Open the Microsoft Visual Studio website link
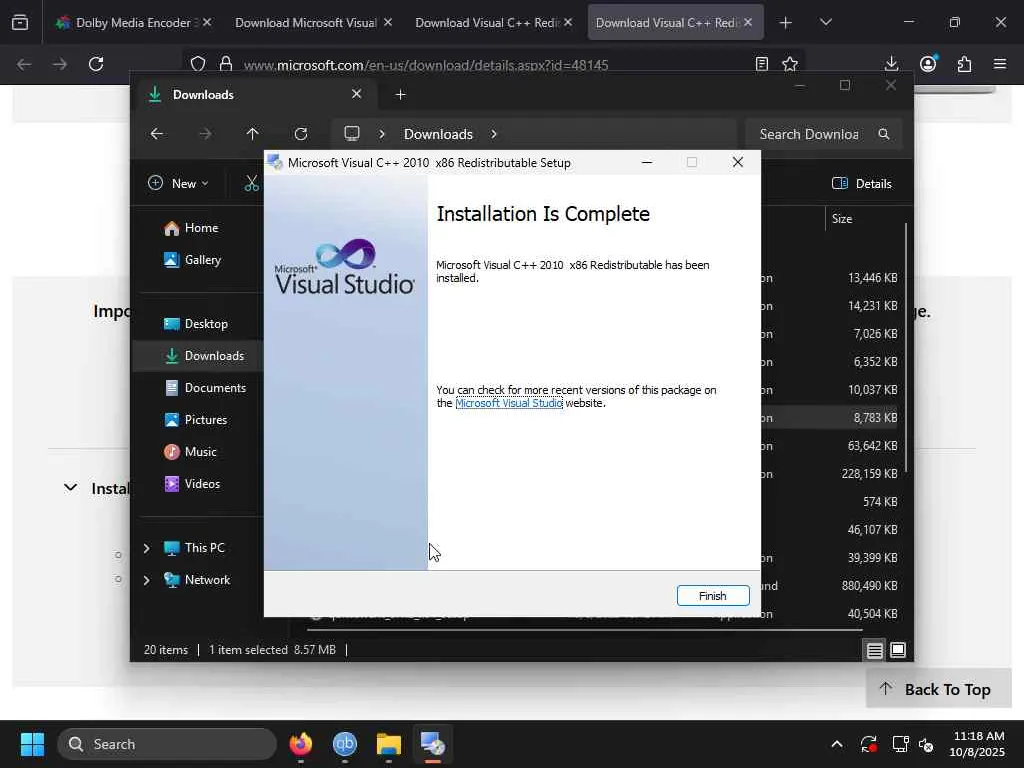The height and width of the screenshot is (768, 1024). (509, 403)
